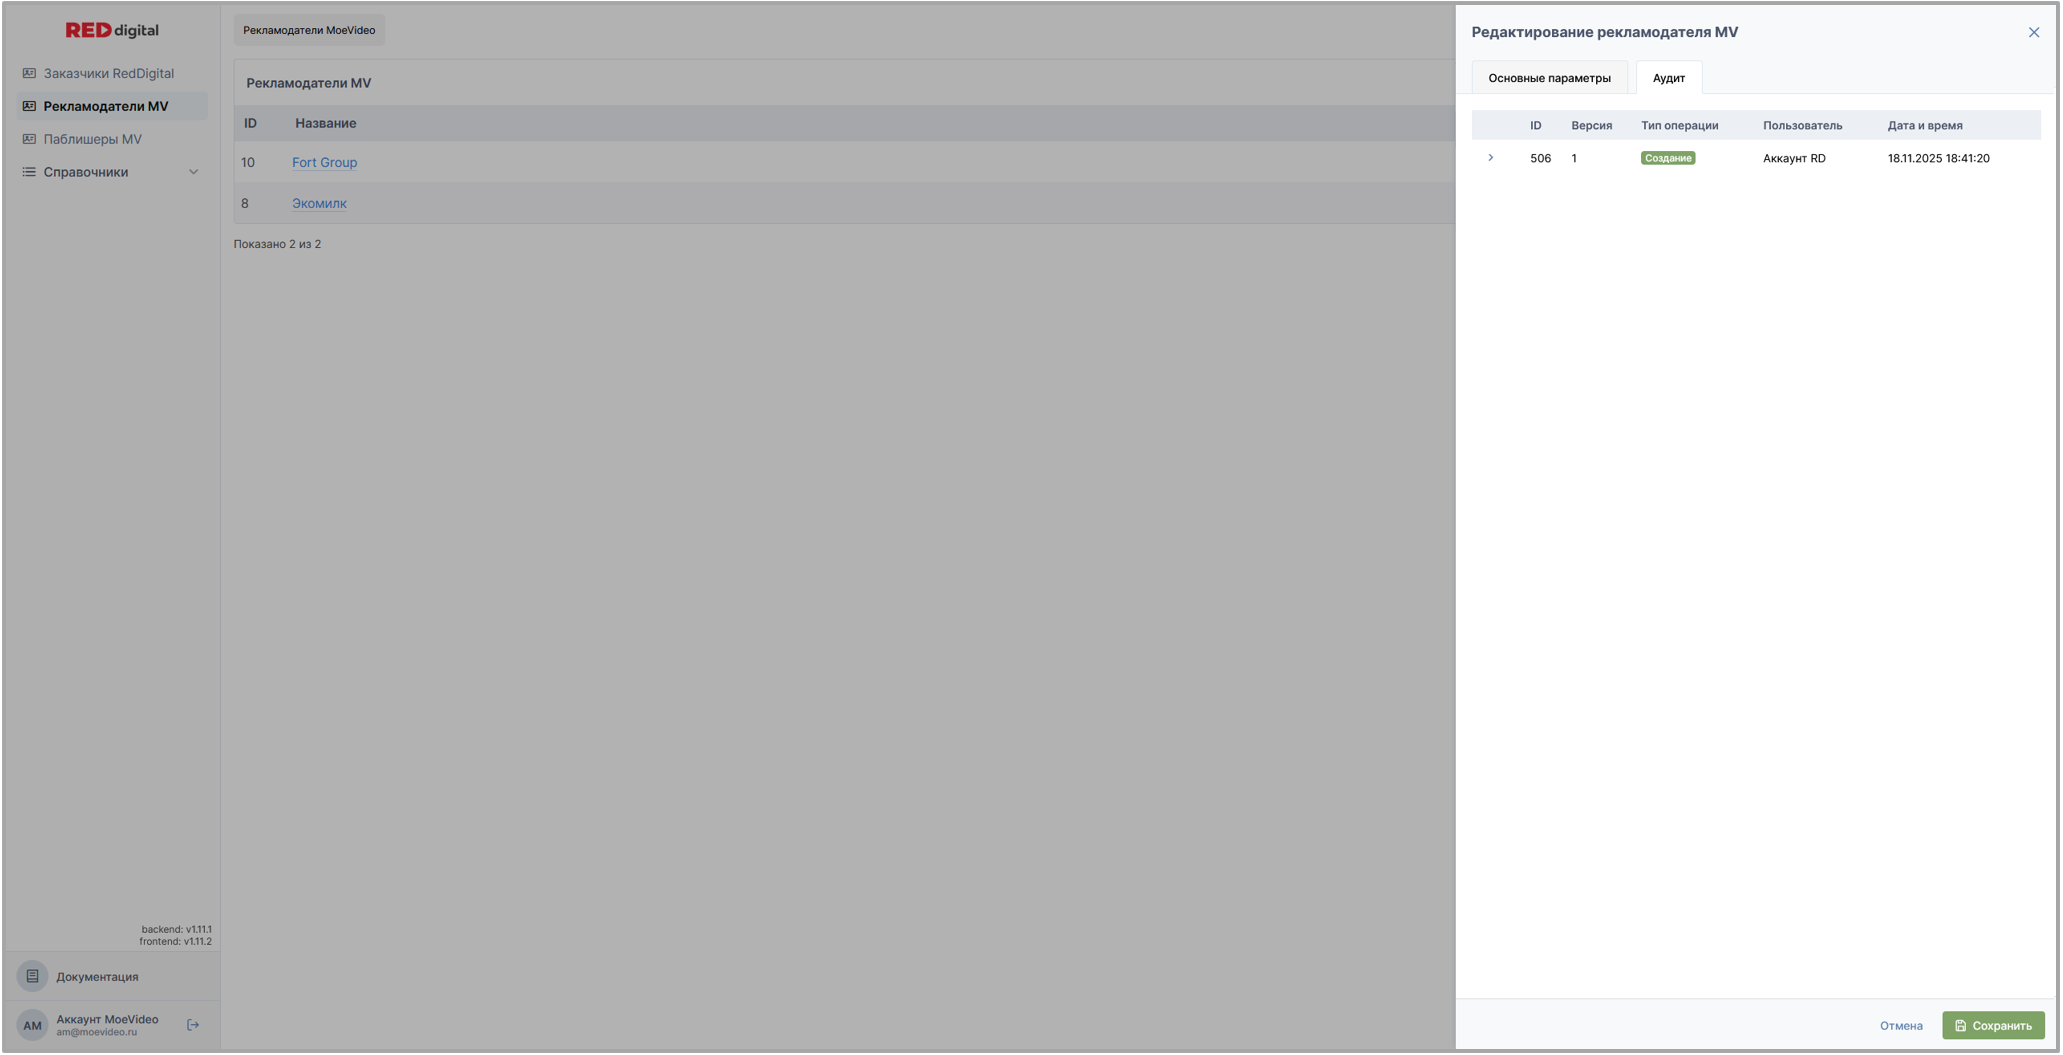Click the Паблишеры MV sidebar icon
This screenshot has width=2063, height=1055.
29,139
